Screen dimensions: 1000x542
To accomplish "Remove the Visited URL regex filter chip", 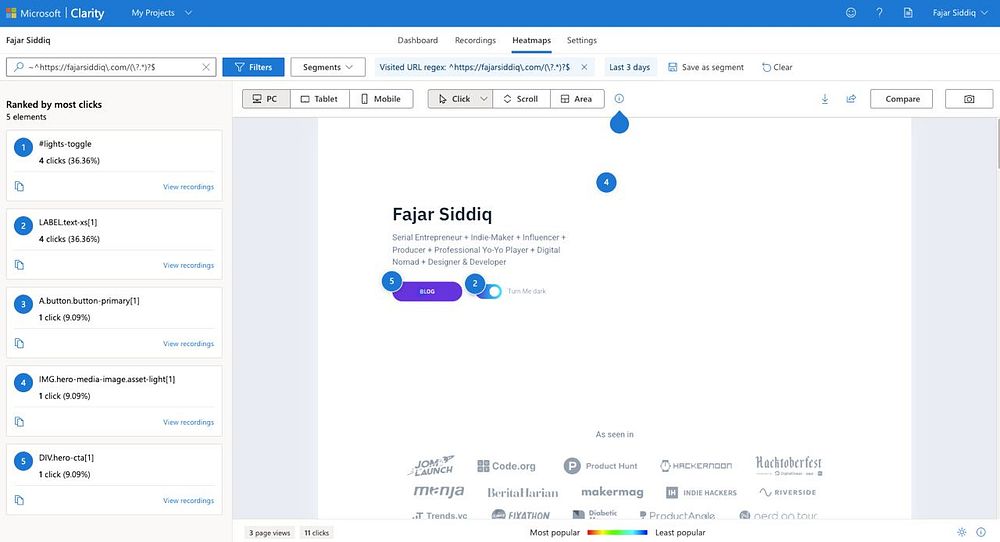I will click(584, 67).
